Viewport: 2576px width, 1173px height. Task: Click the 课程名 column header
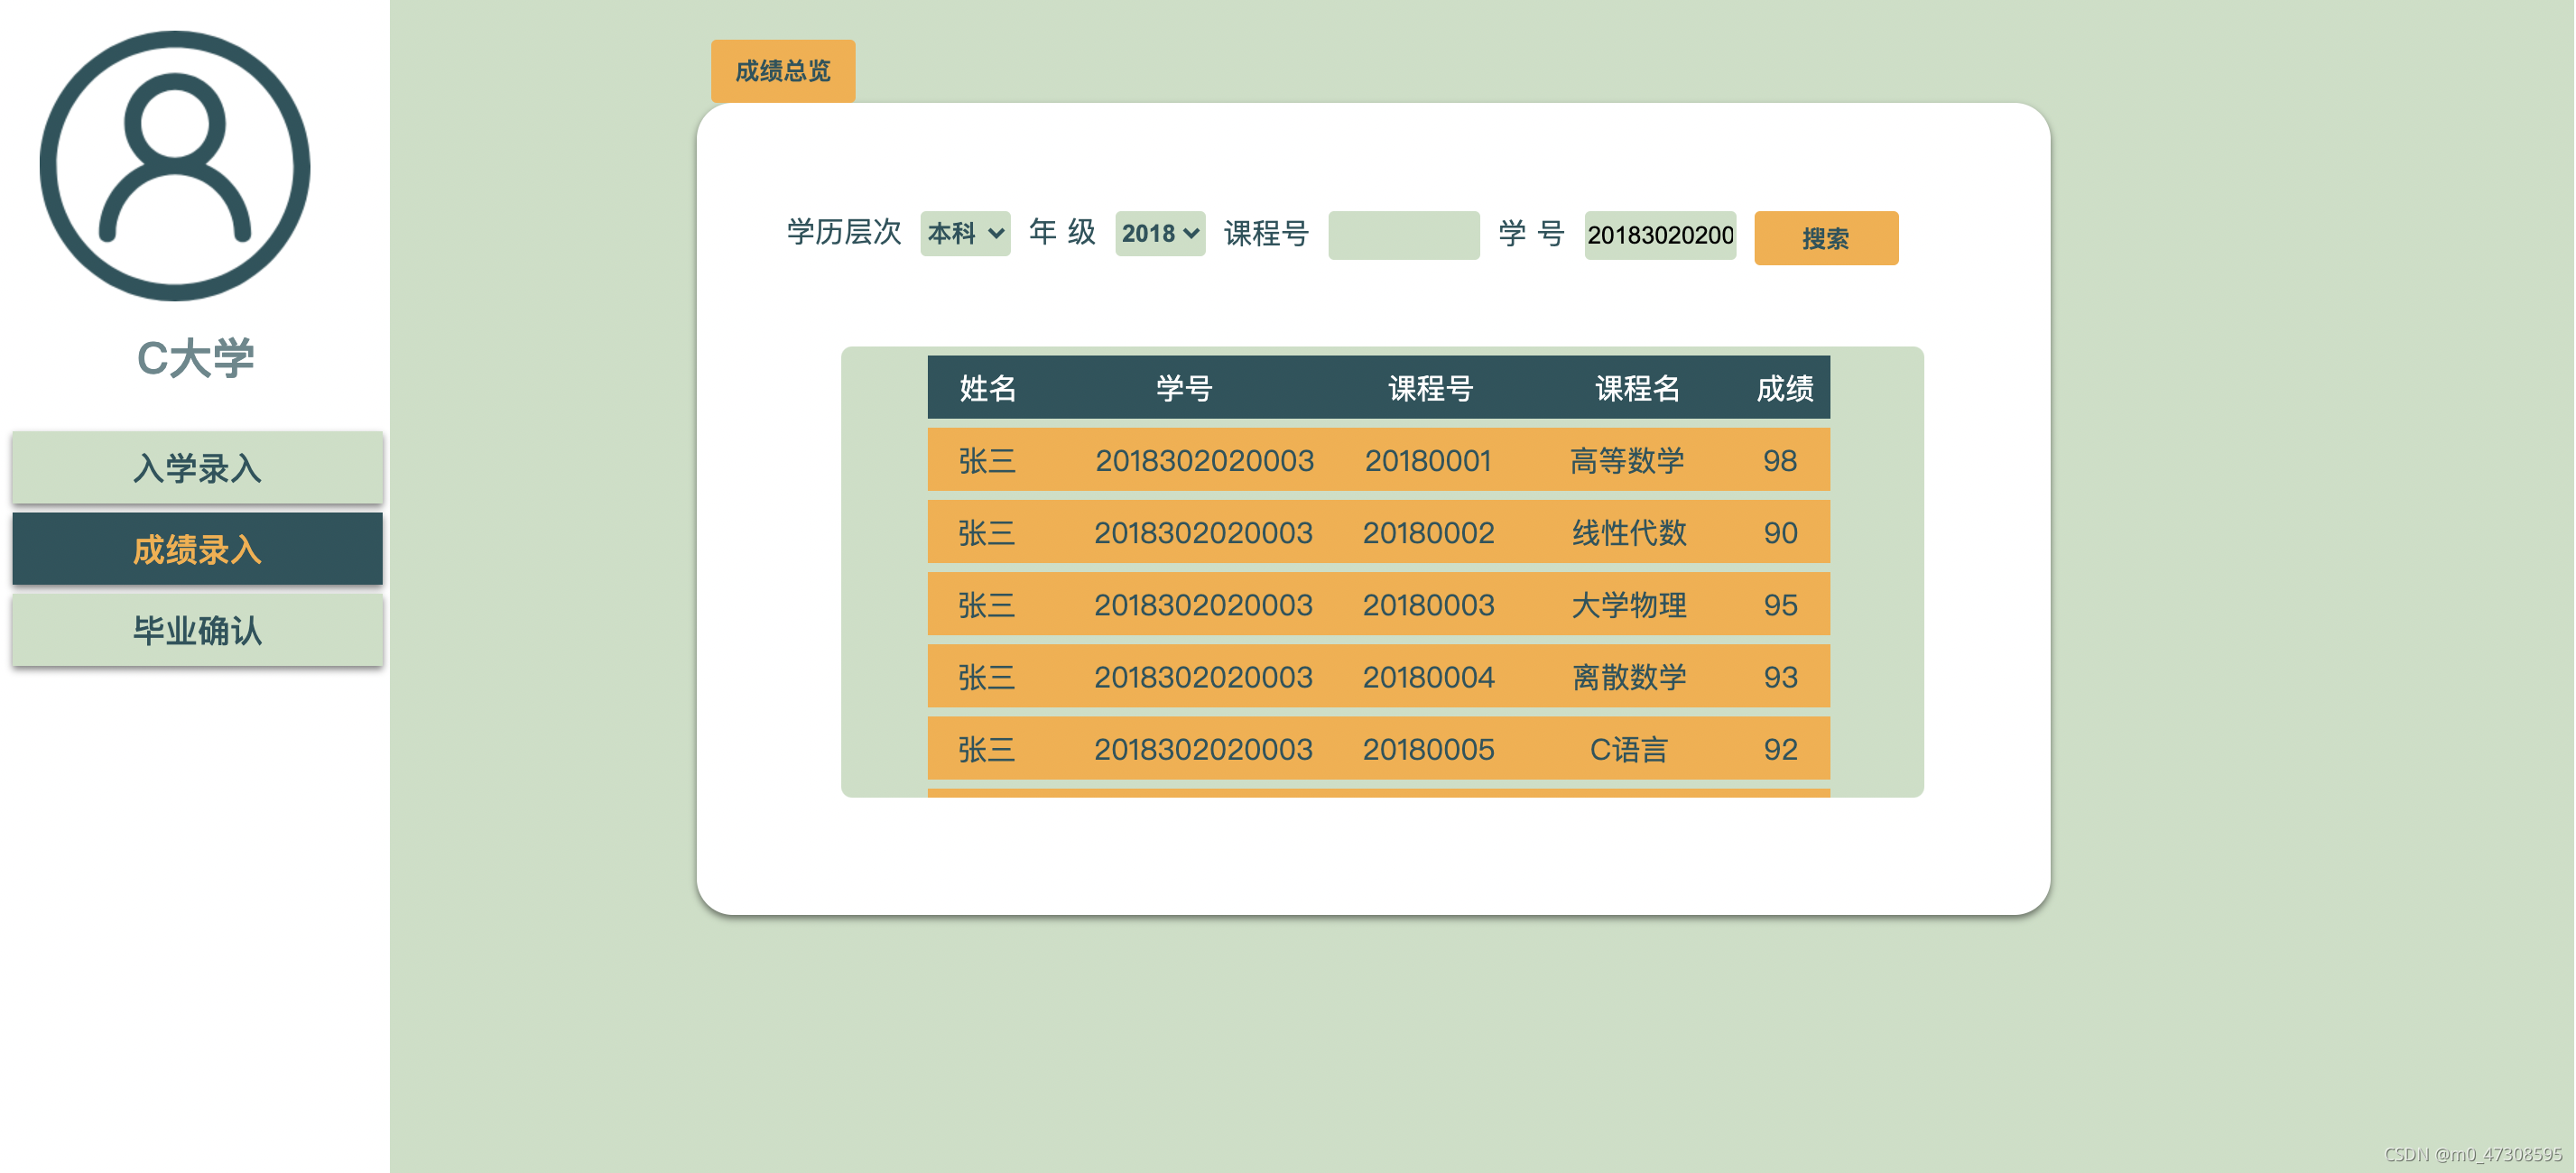pyautogui.click(x=1637, y=388)
